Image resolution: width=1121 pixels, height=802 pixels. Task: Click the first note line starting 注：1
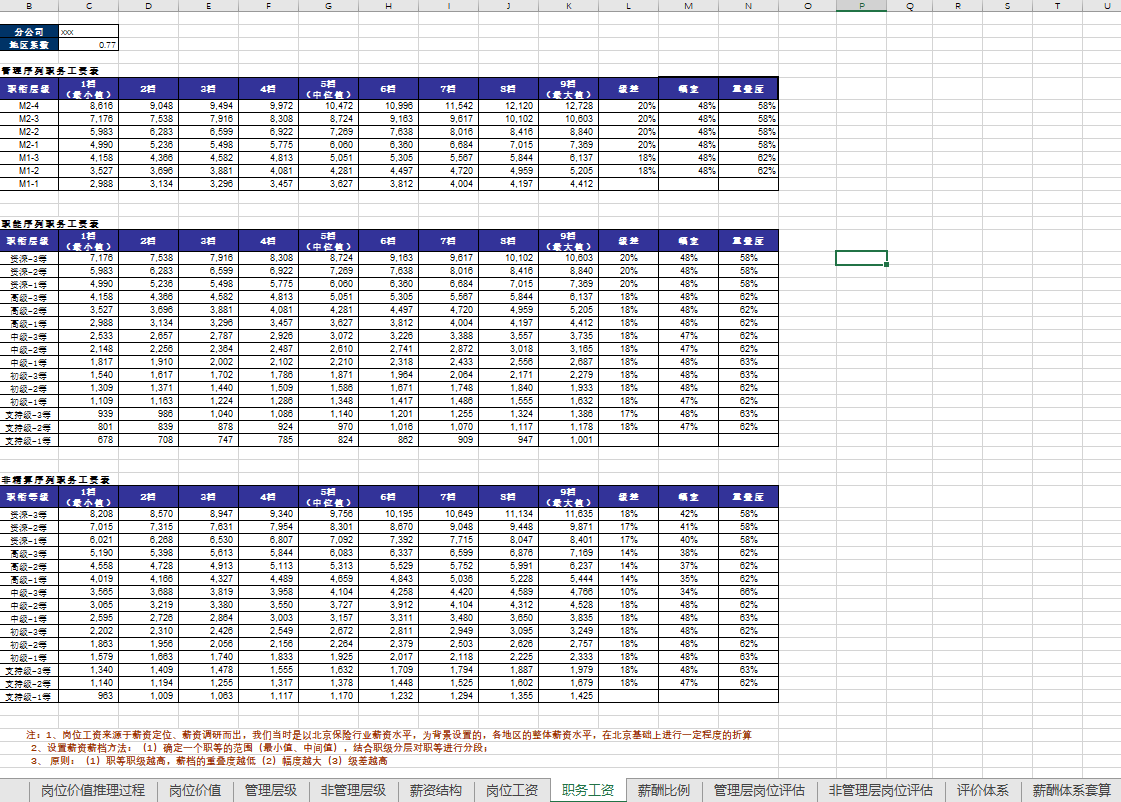[389, 735]
